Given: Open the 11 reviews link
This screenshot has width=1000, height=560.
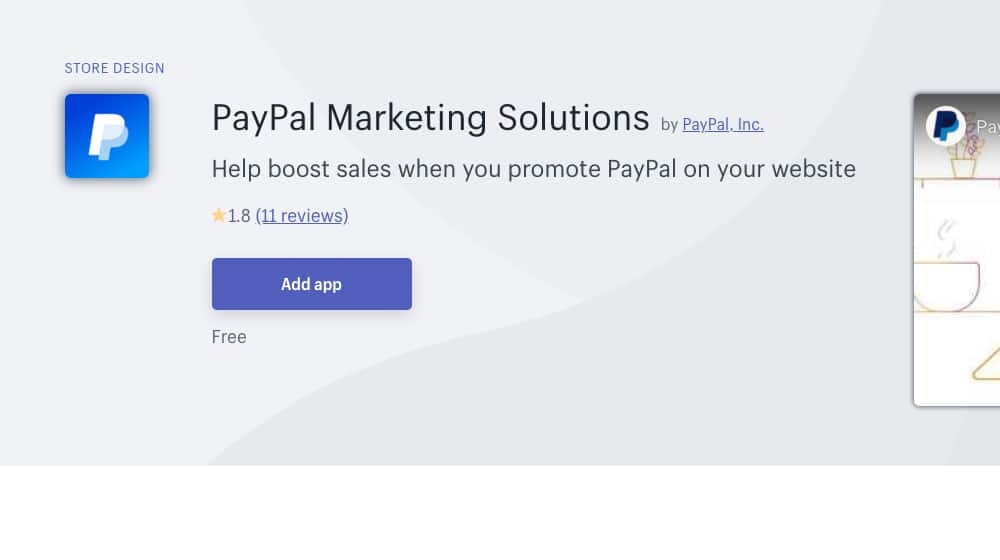Looking at the screenshot, I should pos(302,216).
